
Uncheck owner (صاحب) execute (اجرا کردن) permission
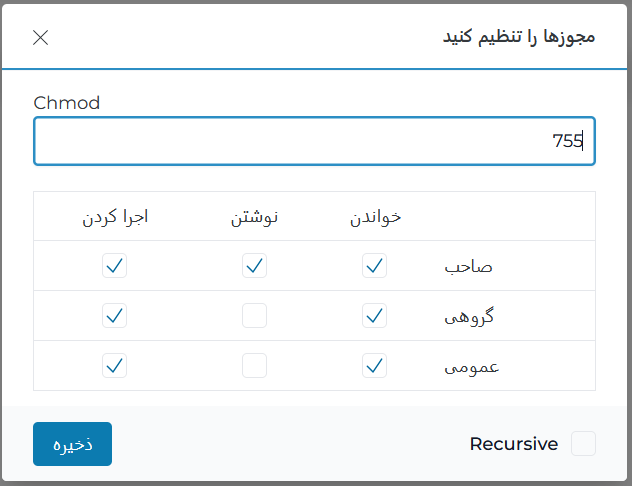click(115, 266)
